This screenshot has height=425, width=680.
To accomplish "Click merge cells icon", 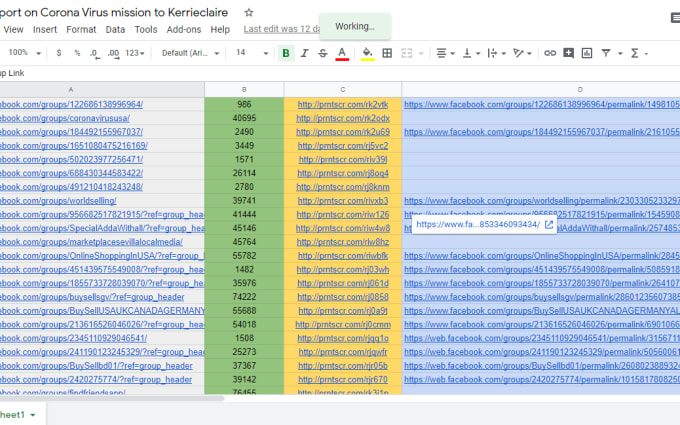I will click(406, 53).
